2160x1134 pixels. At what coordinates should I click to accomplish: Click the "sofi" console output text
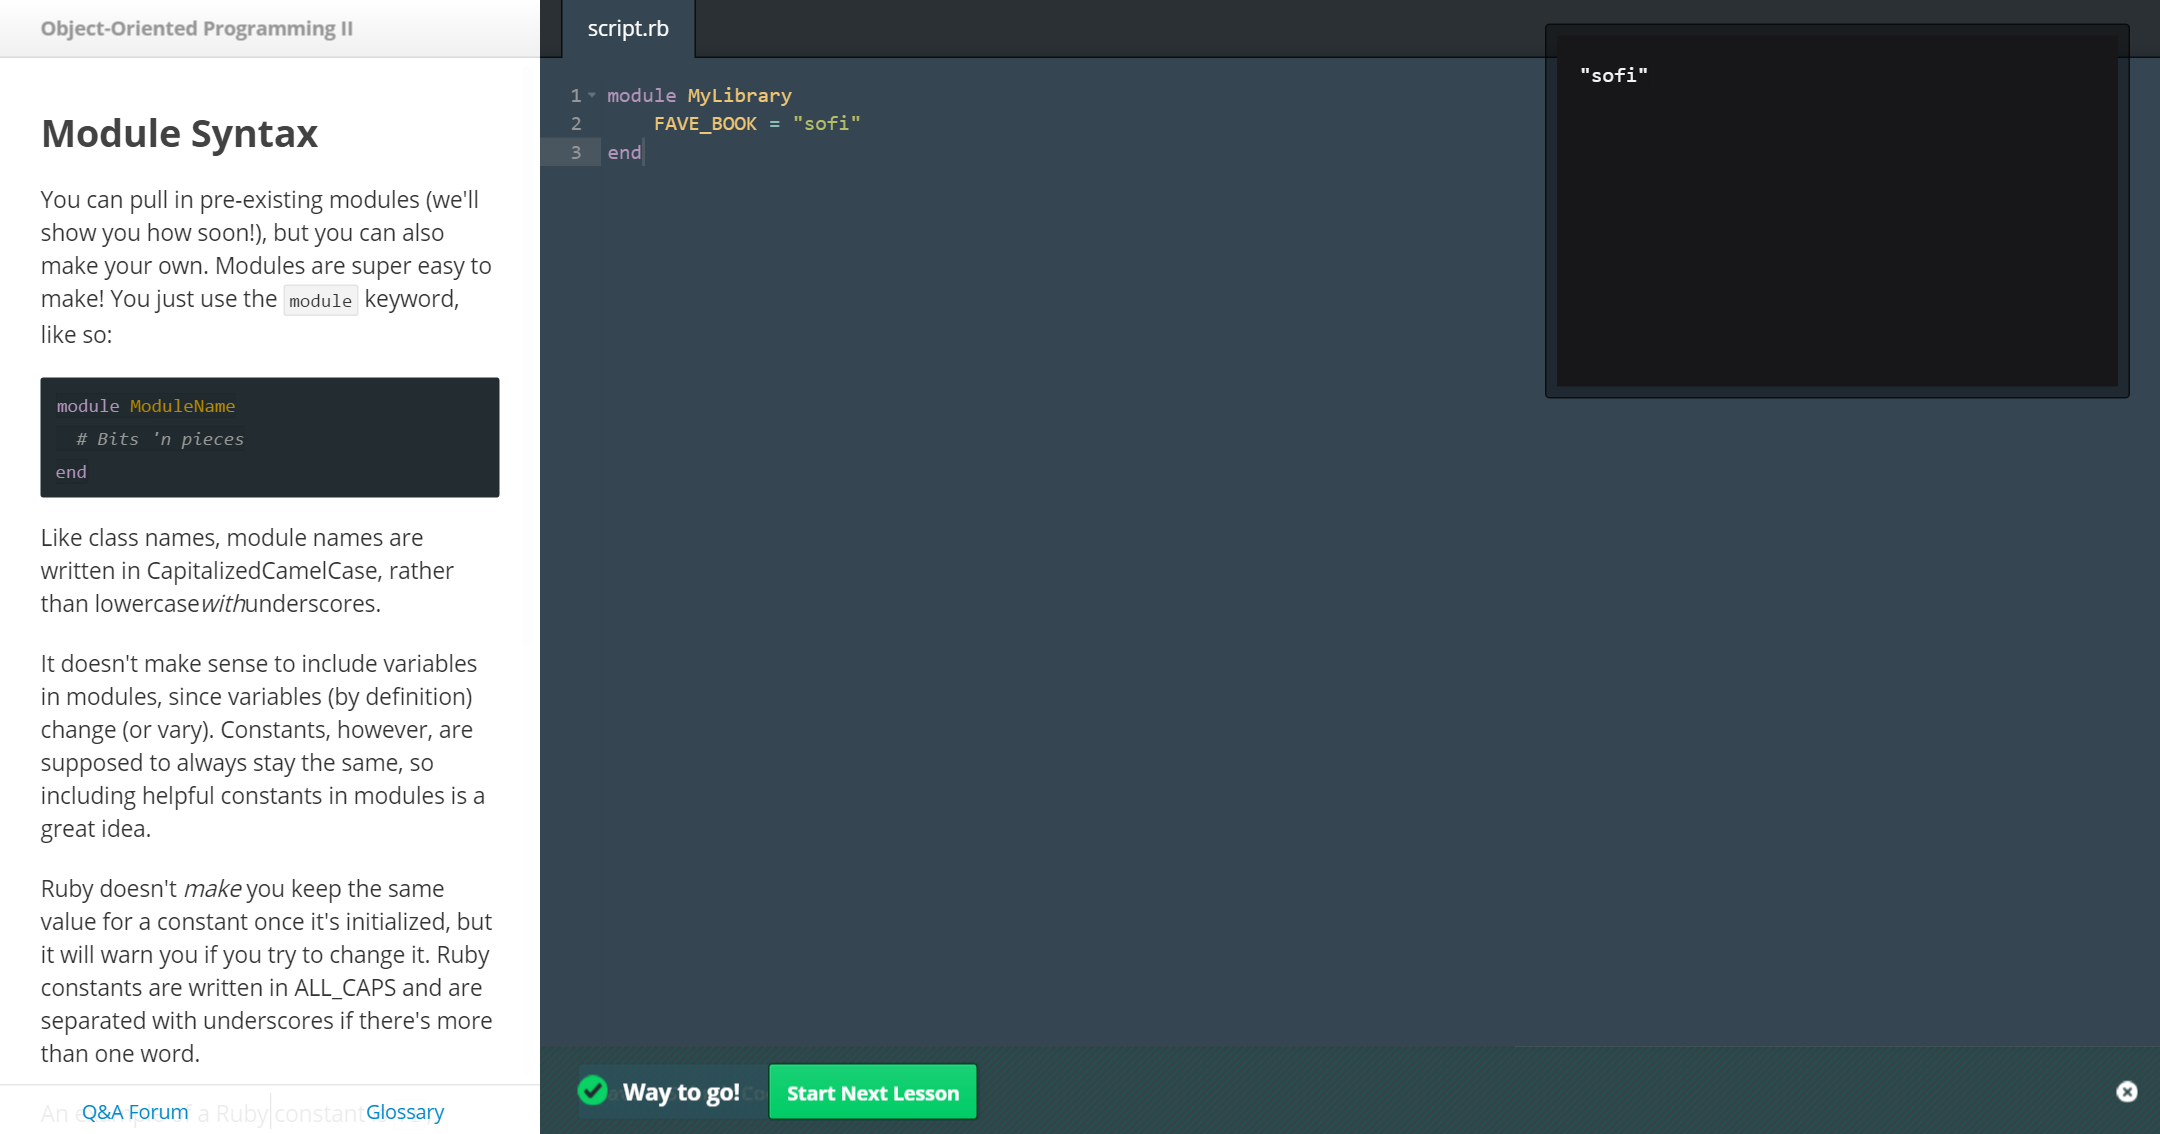(1613, 75)
